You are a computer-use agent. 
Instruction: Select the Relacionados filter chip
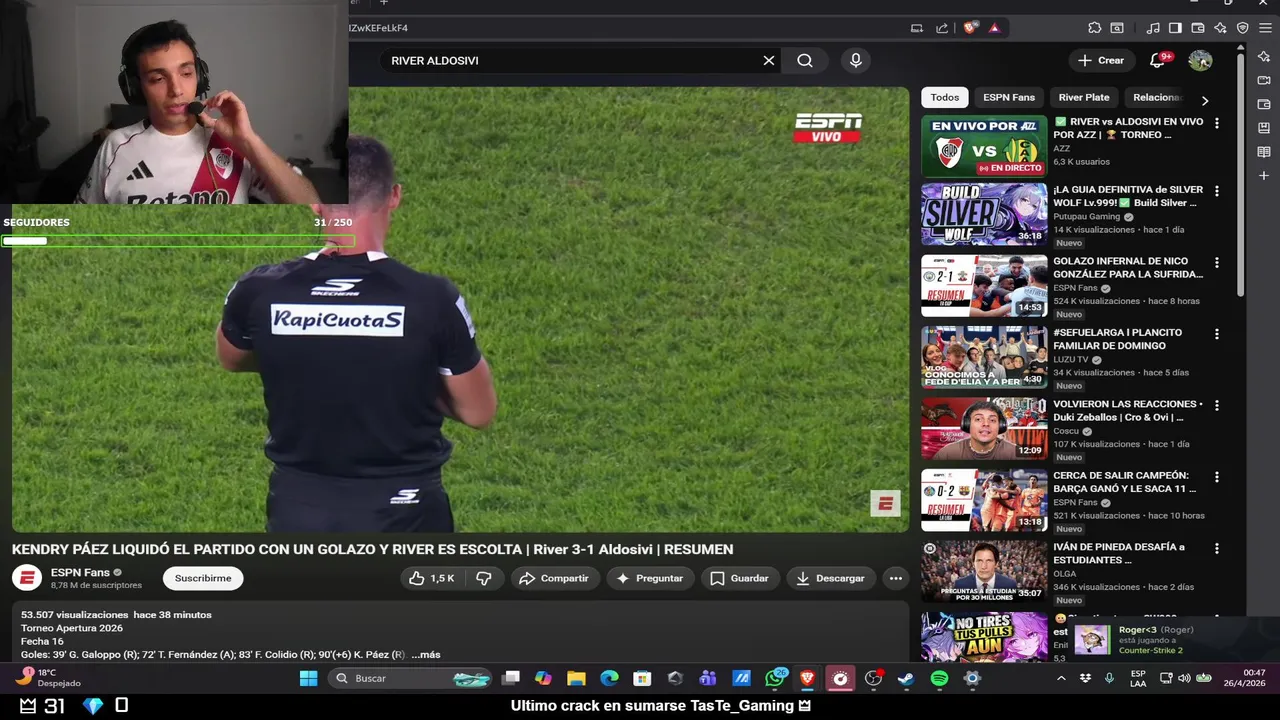click(1157, 97)
